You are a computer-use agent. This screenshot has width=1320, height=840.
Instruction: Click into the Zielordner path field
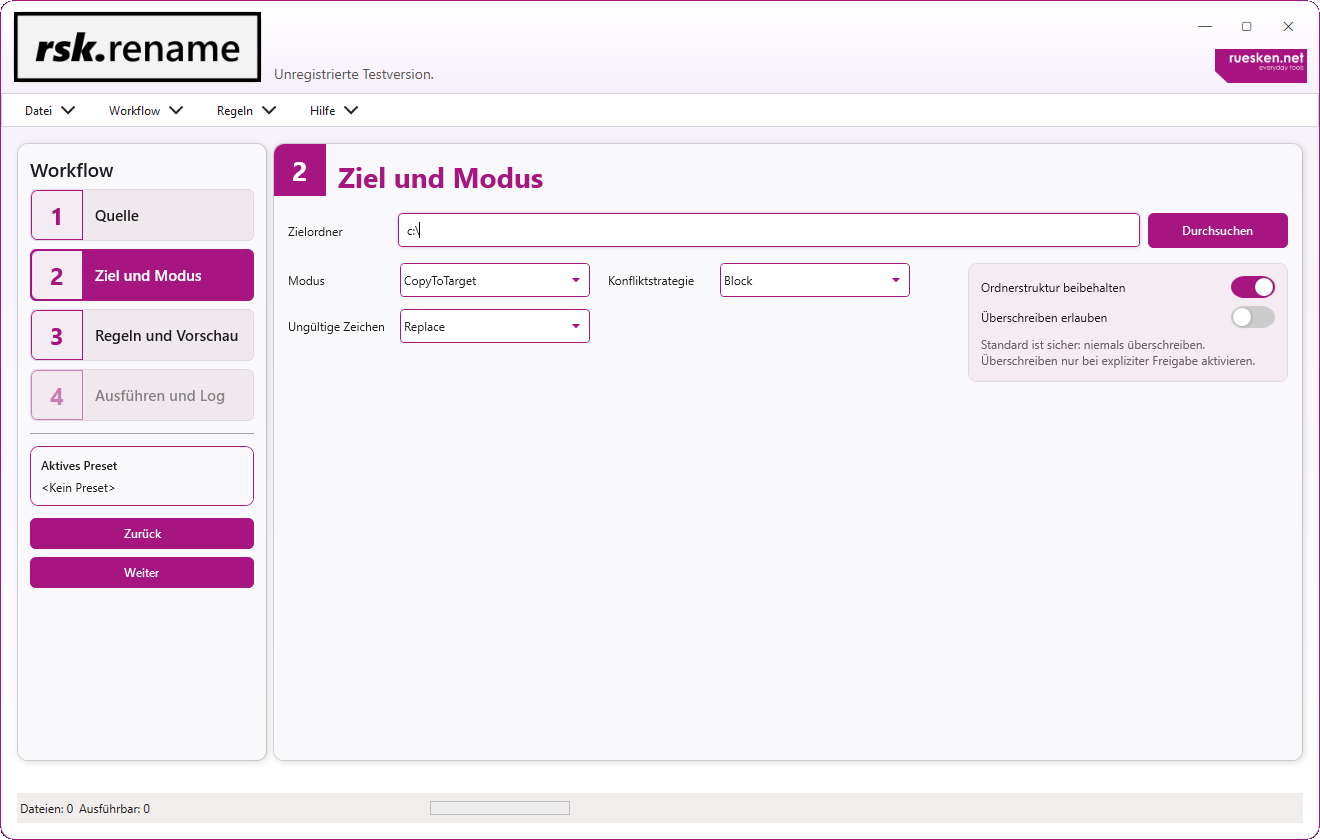(x=768, y=230)
